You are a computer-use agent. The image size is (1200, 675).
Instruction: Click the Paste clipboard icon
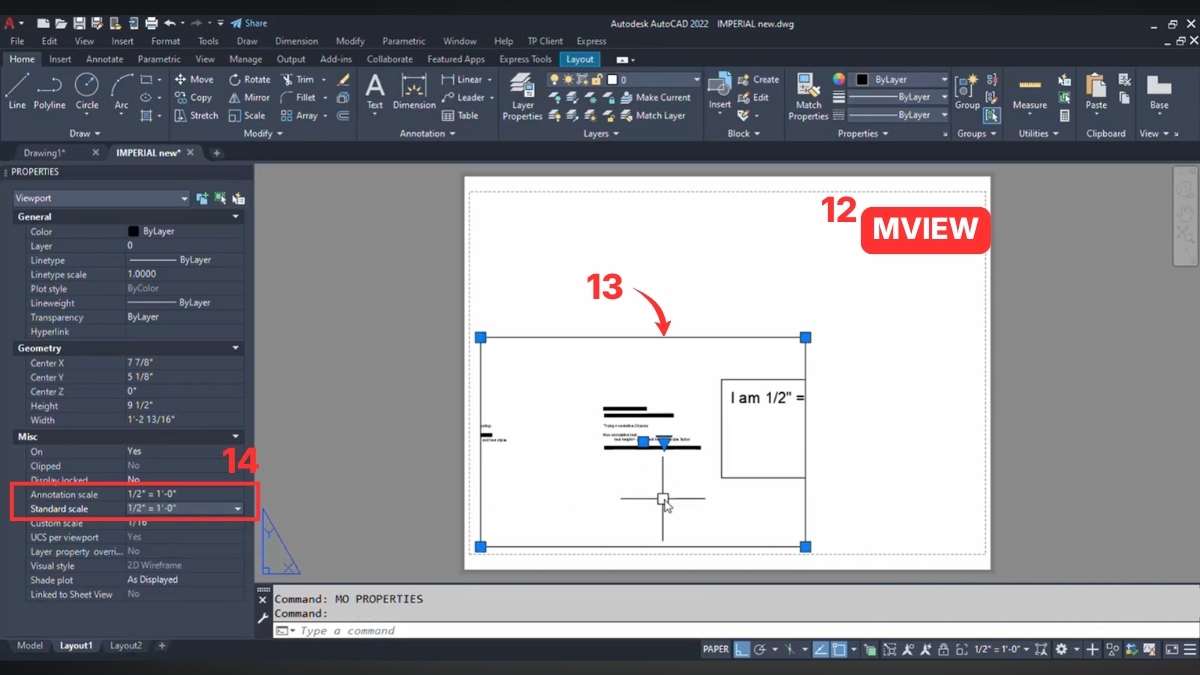pyautogui.click(x=1096, y=91)
